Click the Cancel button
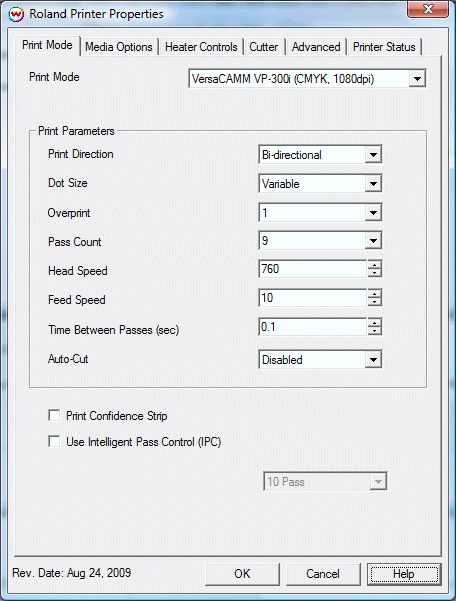This screenshot has height=601, width=456. [323, 574]
